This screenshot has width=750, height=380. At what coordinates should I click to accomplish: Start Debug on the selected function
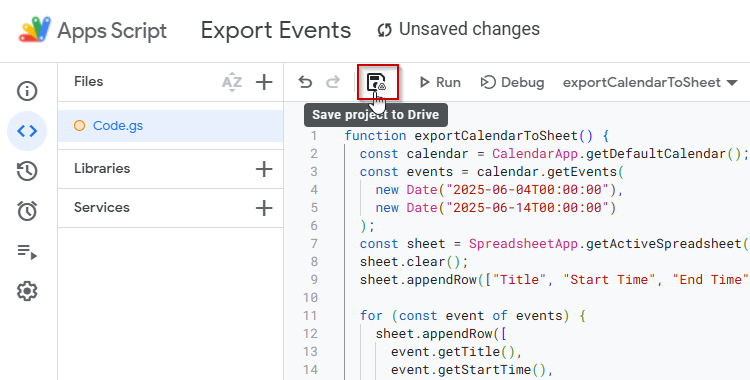512,82
